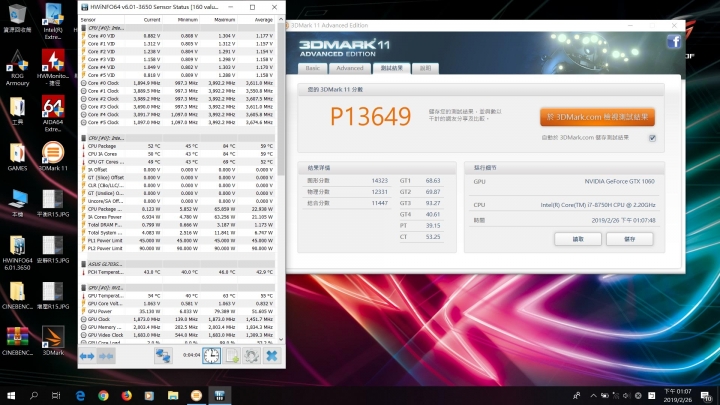
Task: Select the GAMES folder on desktop
Action: pos(17,157)
